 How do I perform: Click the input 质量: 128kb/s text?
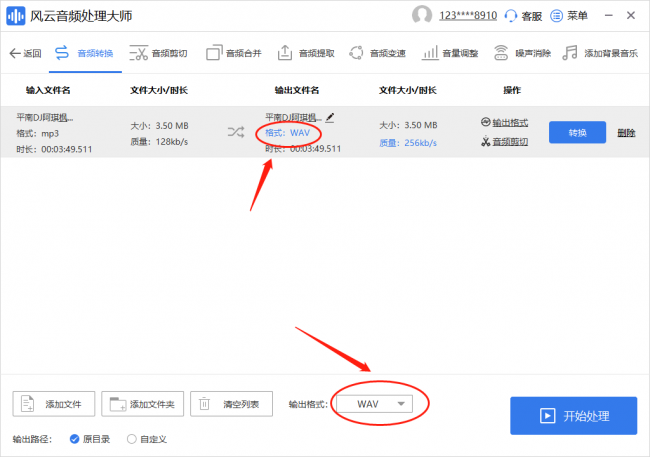tap(159, 142)
